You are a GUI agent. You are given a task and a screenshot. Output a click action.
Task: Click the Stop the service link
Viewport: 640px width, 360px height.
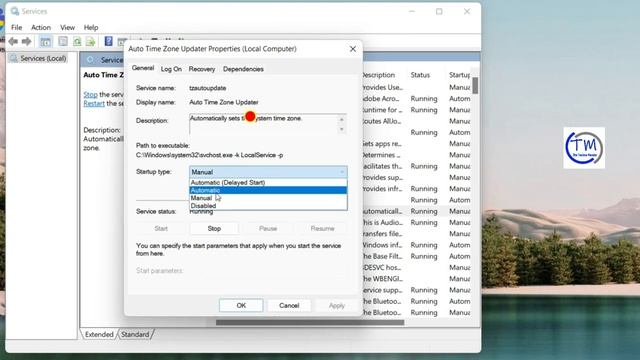click(91, 94)
